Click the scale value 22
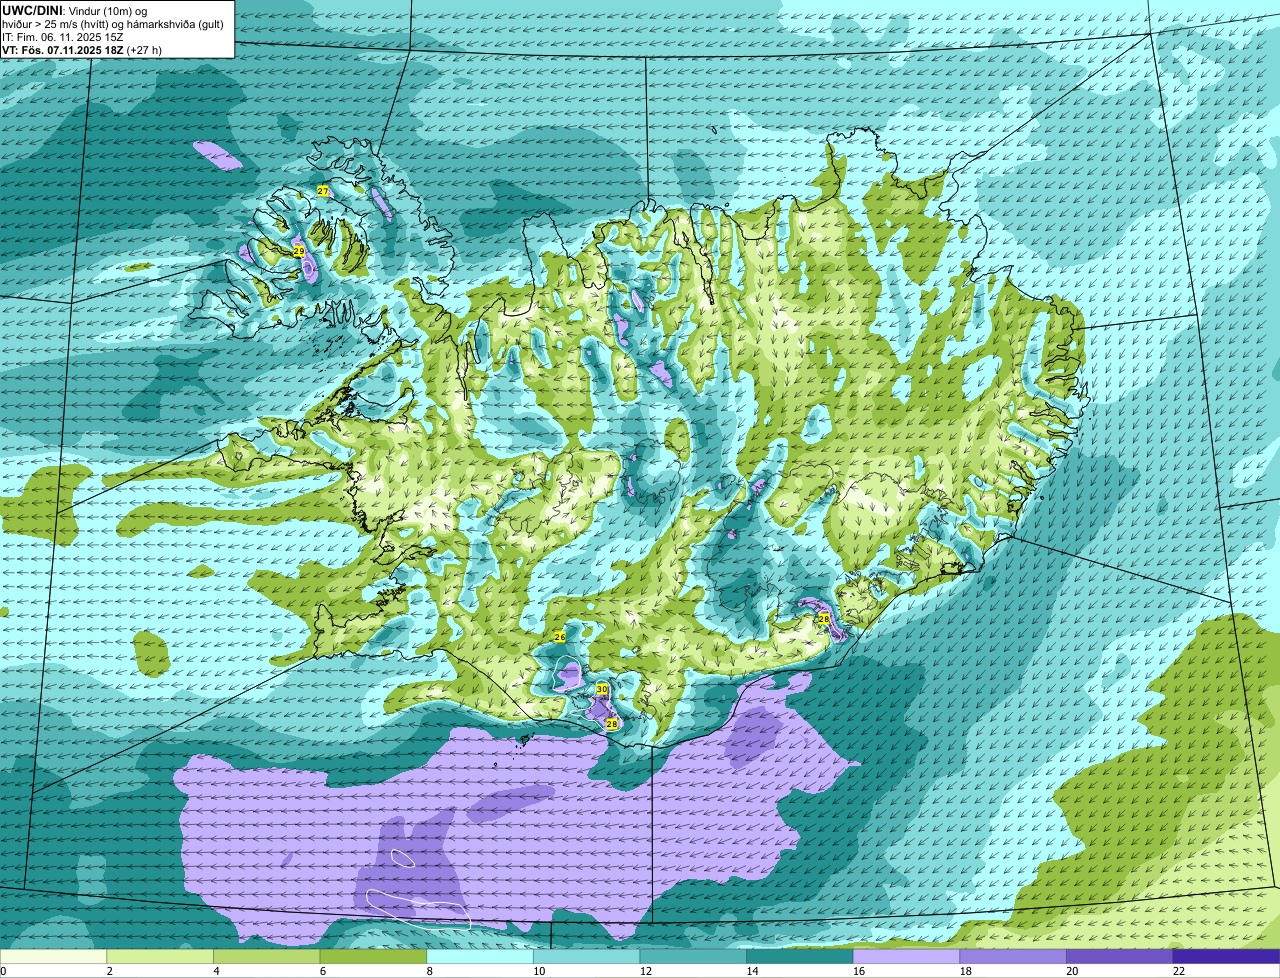The height and width of the screenshot is (978, 1280). pyautogui.click(x=1179, y=971)
